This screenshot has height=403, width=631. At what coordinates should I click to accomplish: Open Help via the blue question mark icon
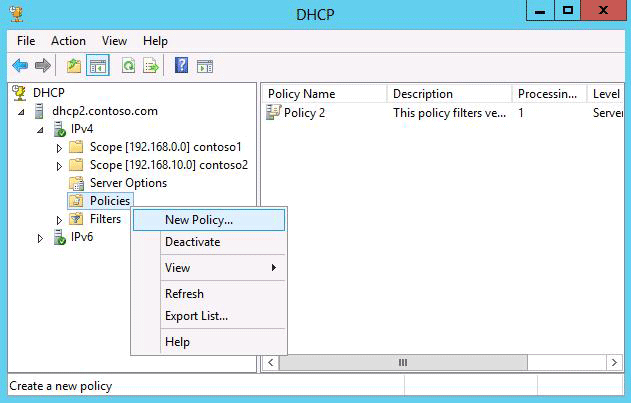point(181,65)
